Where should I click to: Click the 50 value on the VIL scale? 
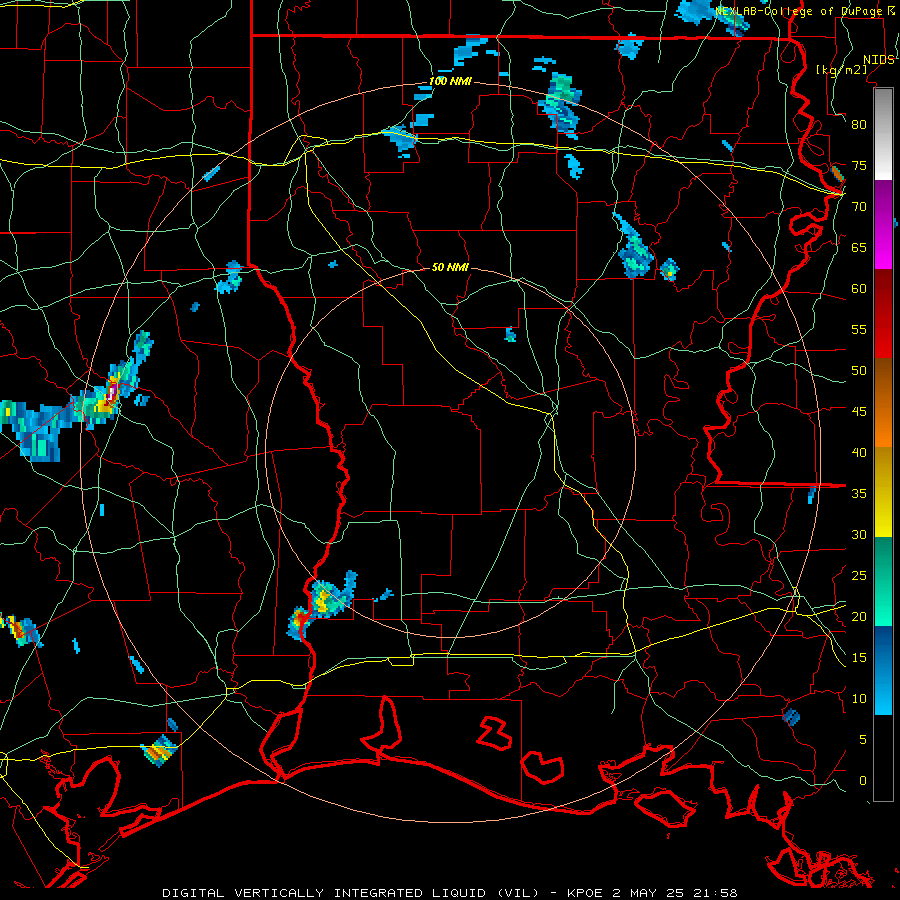coord(859,371)
